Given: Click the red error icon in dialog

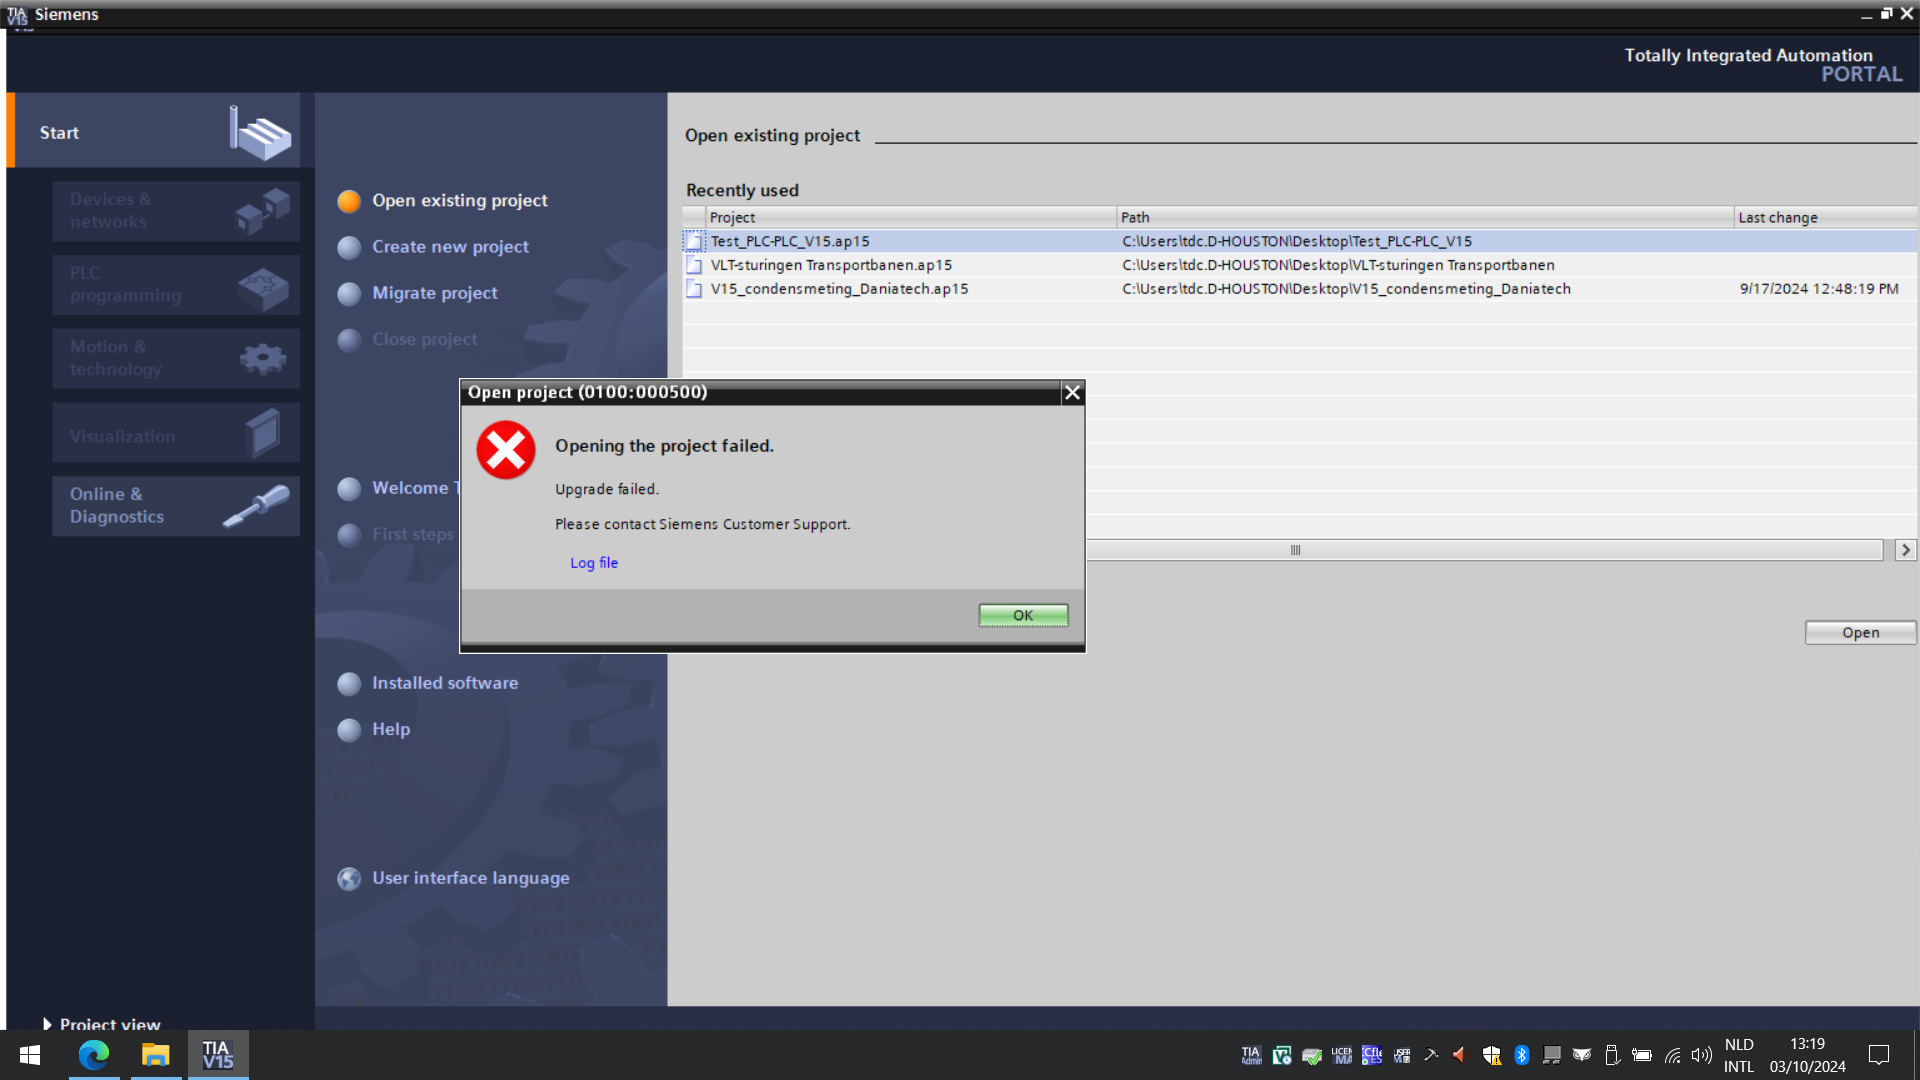Looking at the screenshot, I should pyautogui.click(x=506, y=450).
